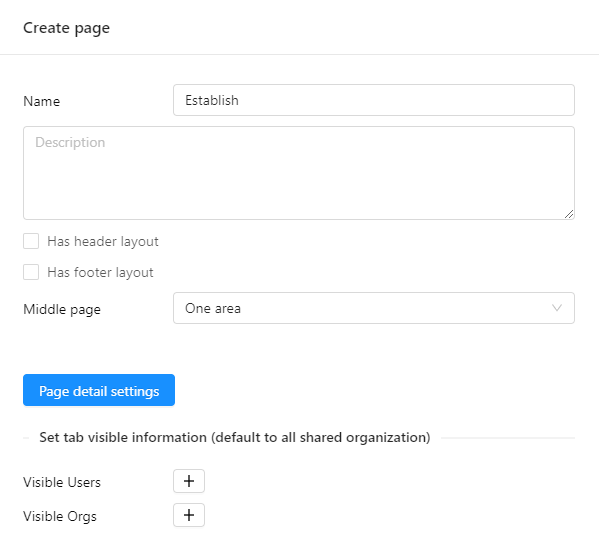Focus the Description text area
Screen dimensions: 599x553
299,173
